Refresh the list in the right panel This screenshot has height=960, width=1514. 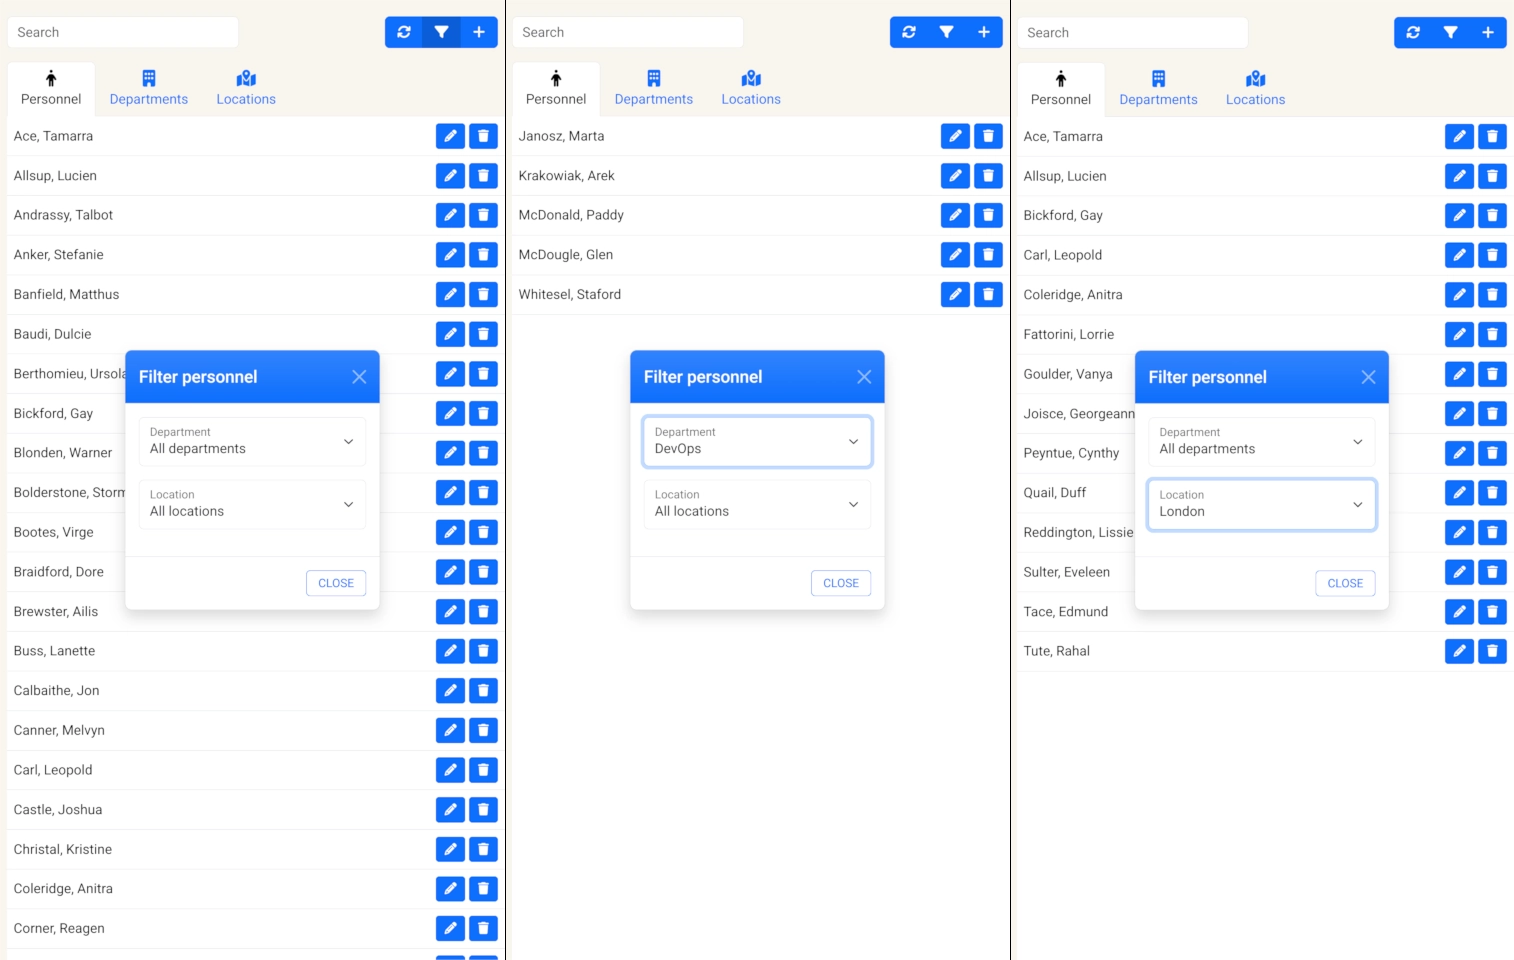[x=1413, y=33]
